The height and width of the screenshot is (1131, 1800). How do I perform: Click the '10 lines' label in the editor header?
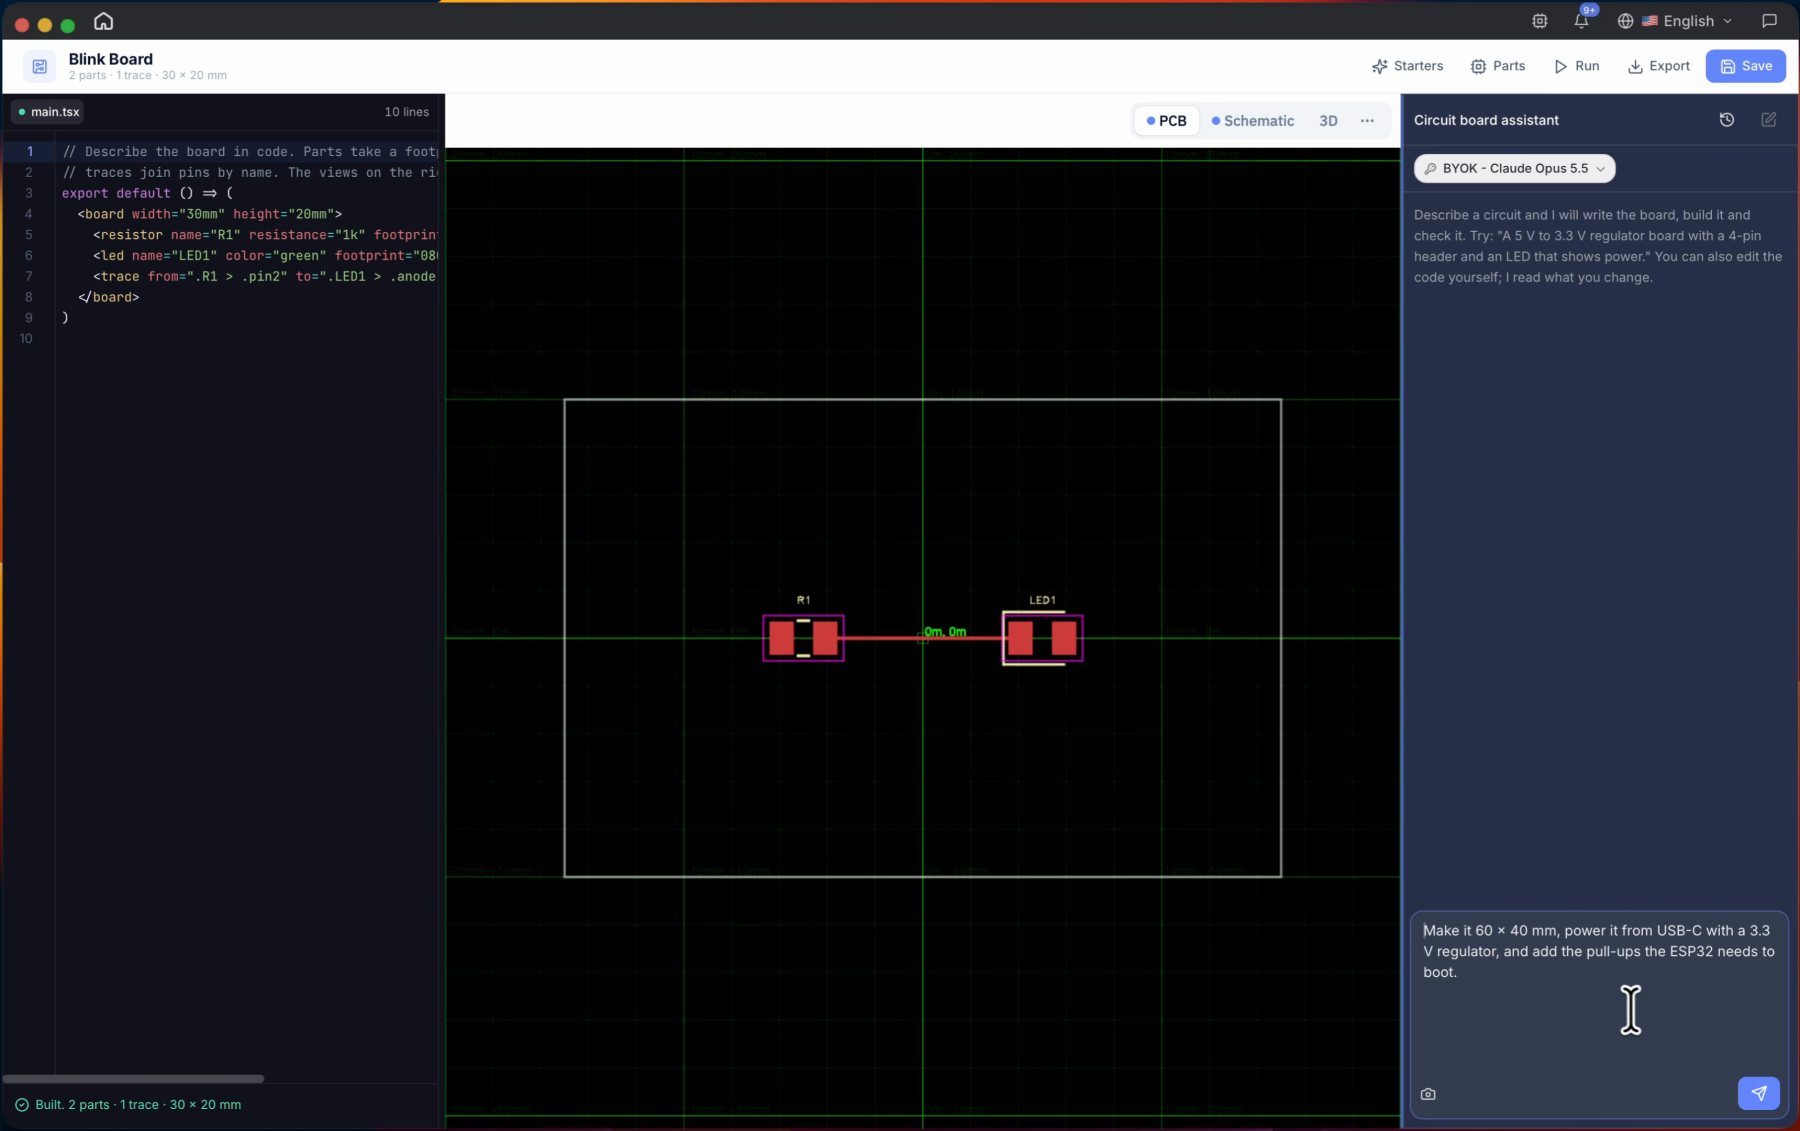click(x=407, y=112)
